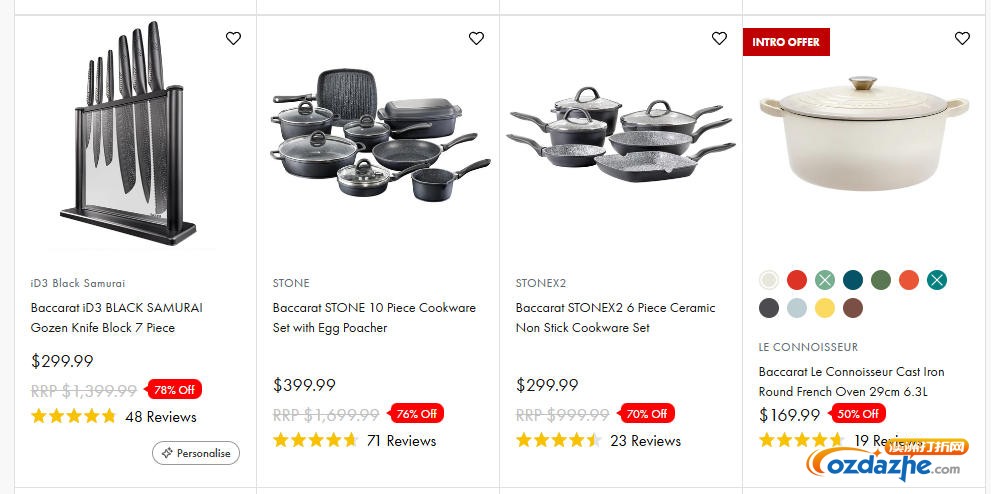Open the 71 Reviews link

point(401,441)
